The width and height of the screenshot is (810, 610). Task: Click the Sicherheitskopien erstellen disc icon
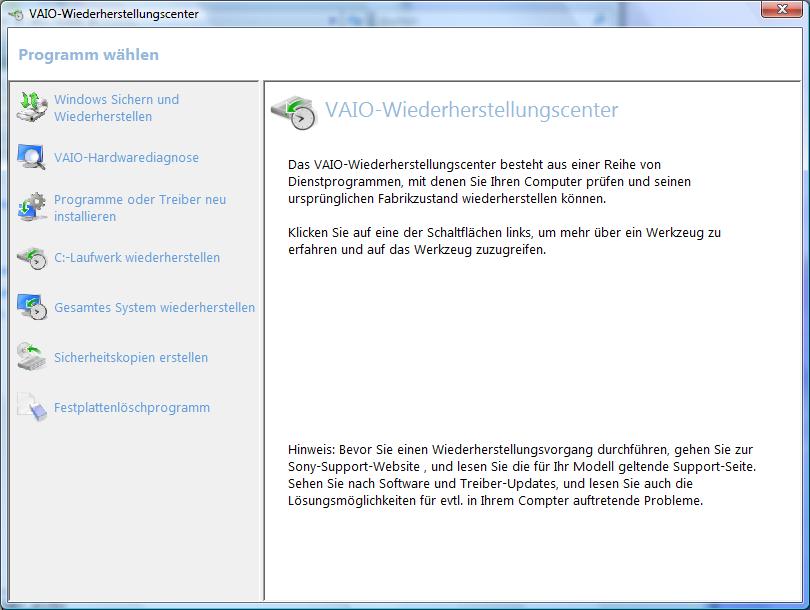tap(32, 356)
